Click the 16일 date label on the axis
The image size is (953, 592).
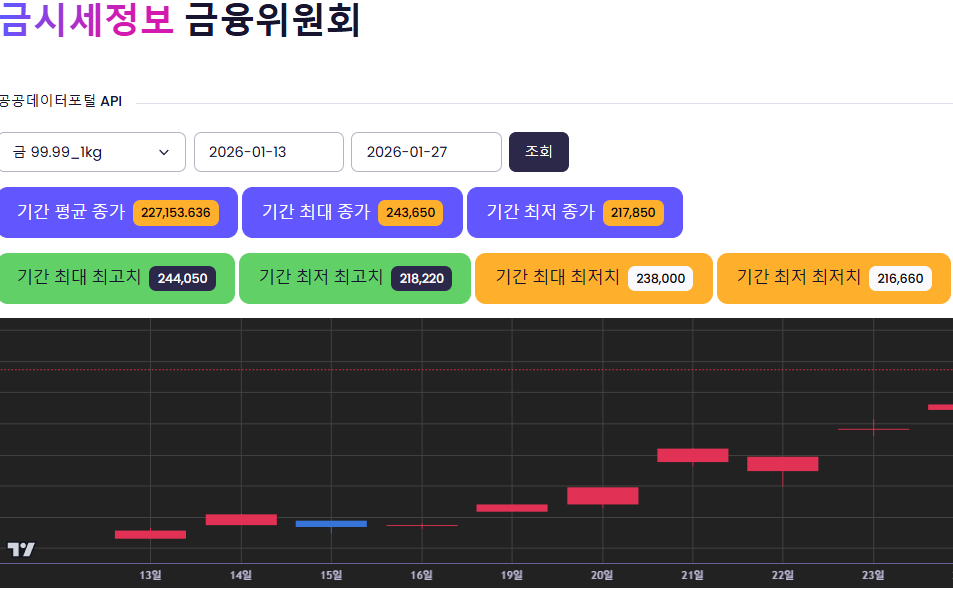point(421,575)
